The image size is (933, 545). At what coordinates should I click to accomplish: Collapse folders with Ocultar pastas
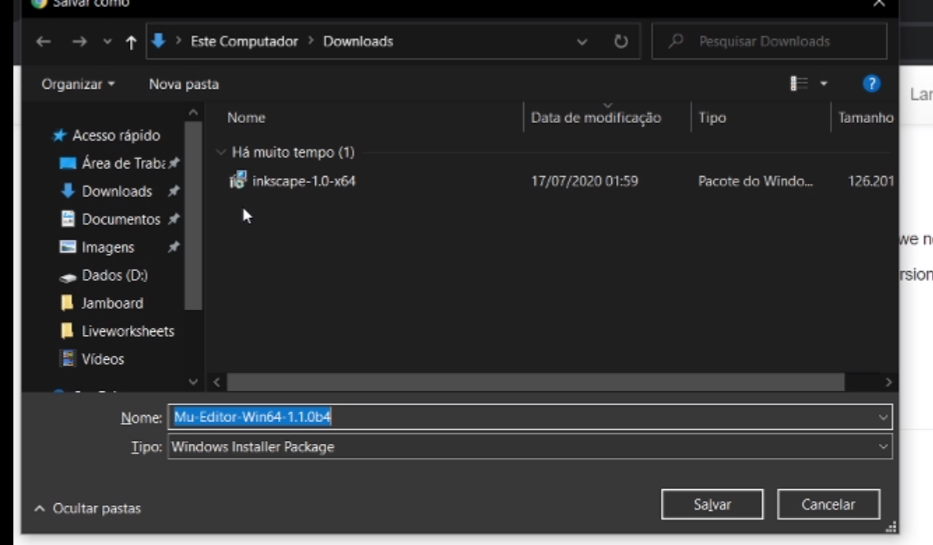tap(87, 508)
